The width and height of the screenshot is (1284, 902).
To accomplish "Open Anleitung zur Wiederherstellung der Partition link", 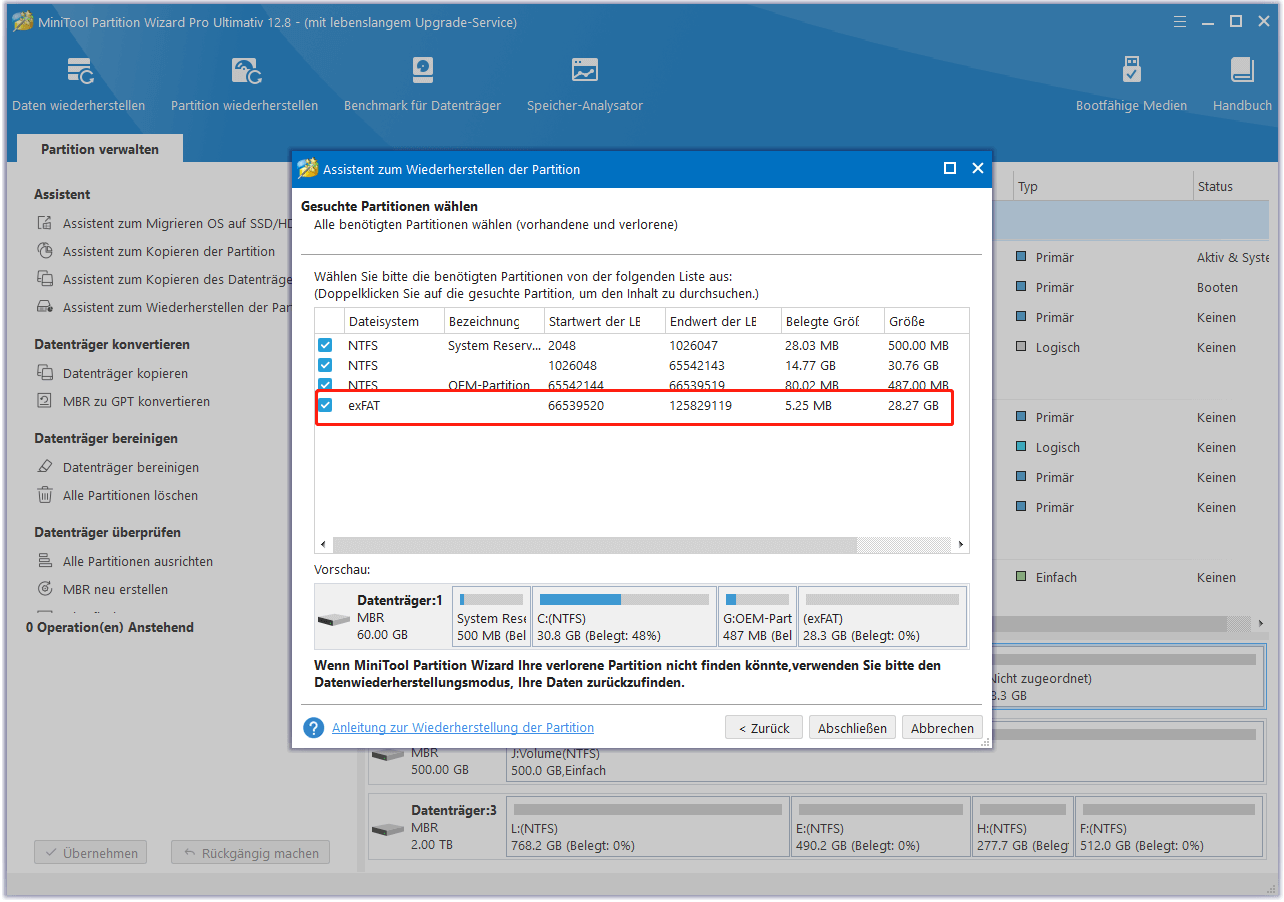I will click(463, 728).
